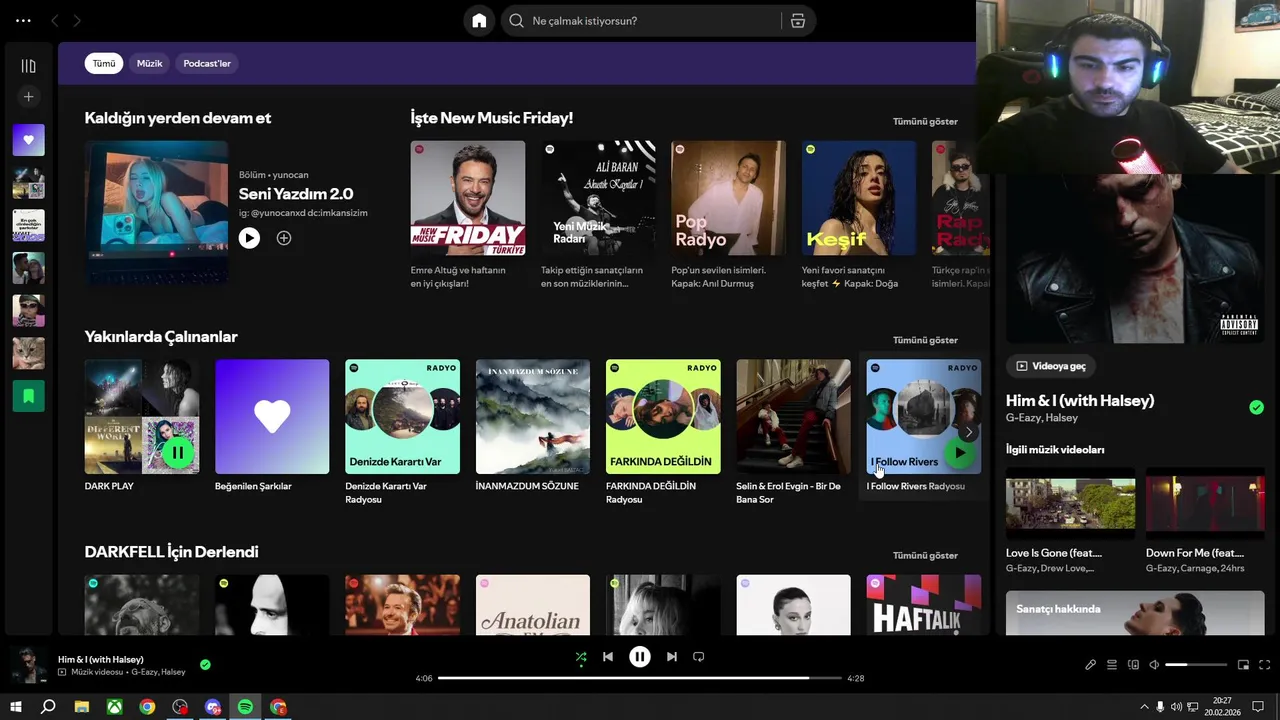Viewport: 1280px width, 720px height.
Task: Open the Your Library sidebar icon
Action: tap(28, 66)
